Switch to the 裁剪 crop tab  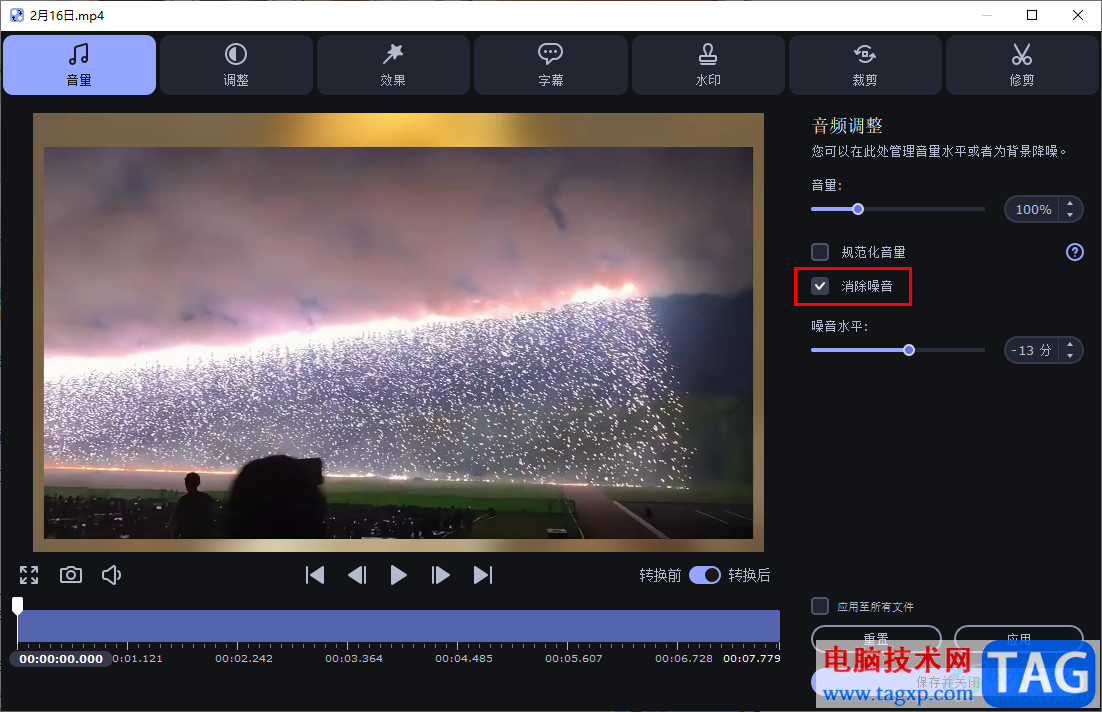(x=864, y=65)
